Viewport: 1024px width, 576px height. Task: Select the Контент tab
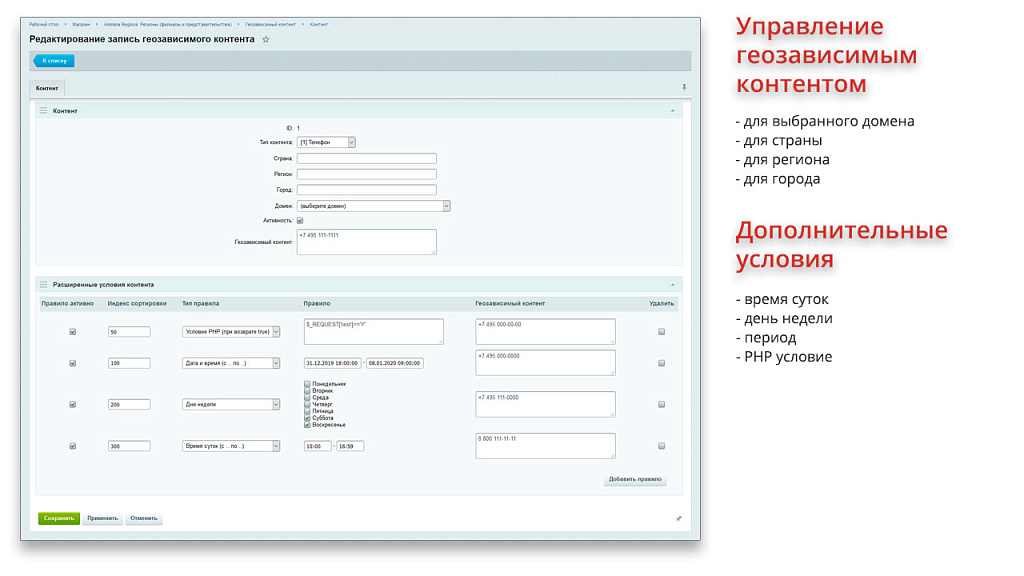[x=47, y=88]
